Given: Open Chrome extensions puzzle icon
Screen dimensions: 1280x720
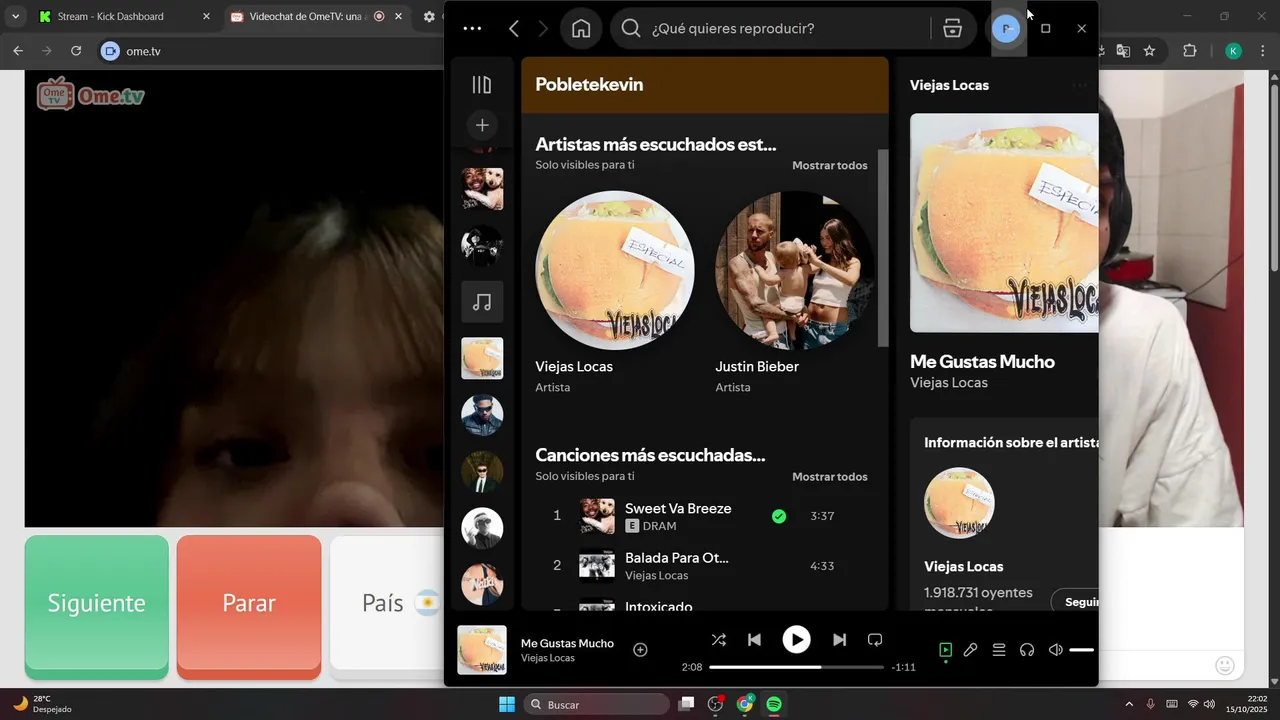Looking at the screenshot, I should (x=1190, y=51).
